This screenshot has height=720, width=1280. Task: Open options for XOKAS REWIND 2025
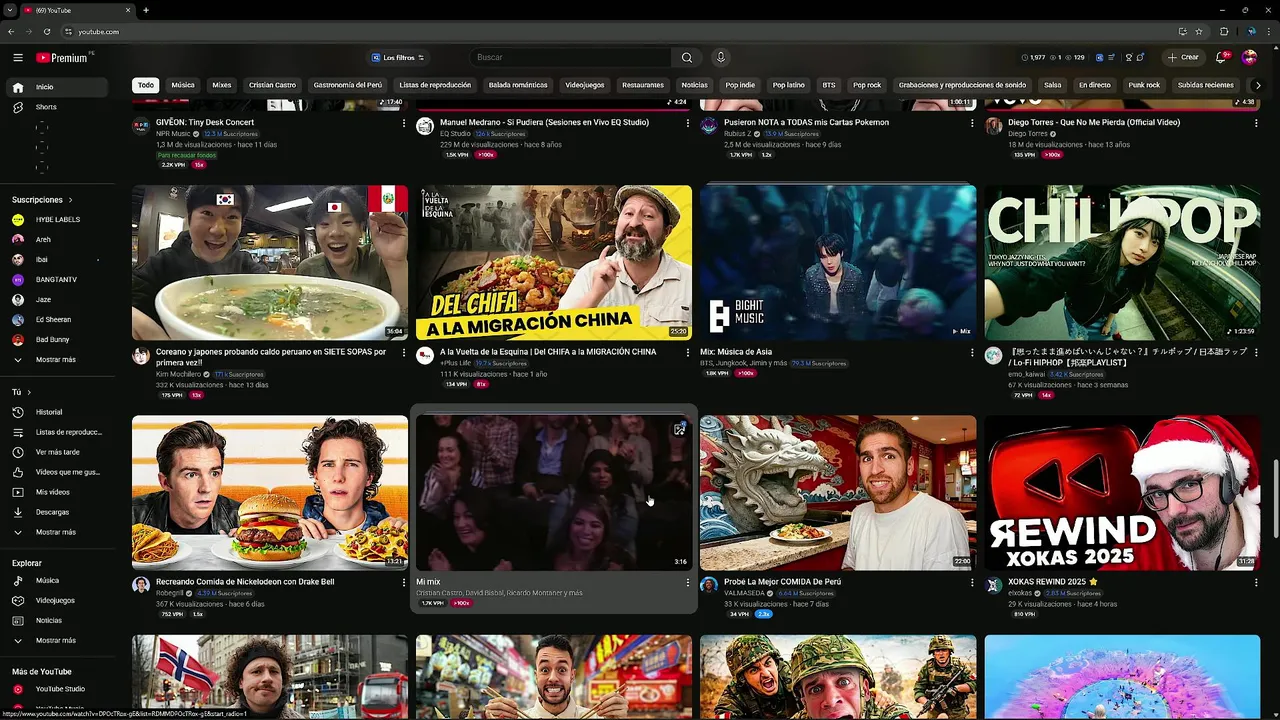pos(1256,582)
